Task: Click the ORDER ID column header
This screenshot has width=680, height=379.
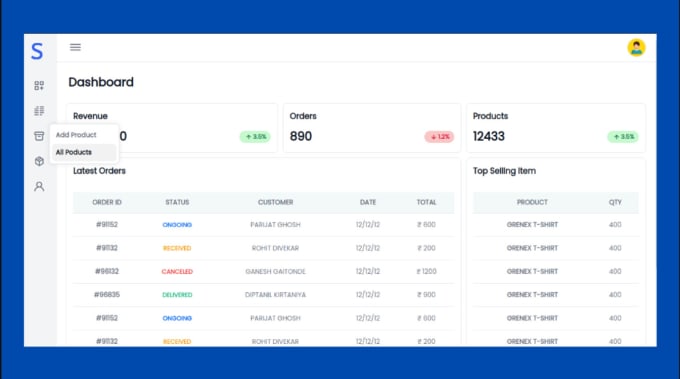Action: tap(107, 202)
